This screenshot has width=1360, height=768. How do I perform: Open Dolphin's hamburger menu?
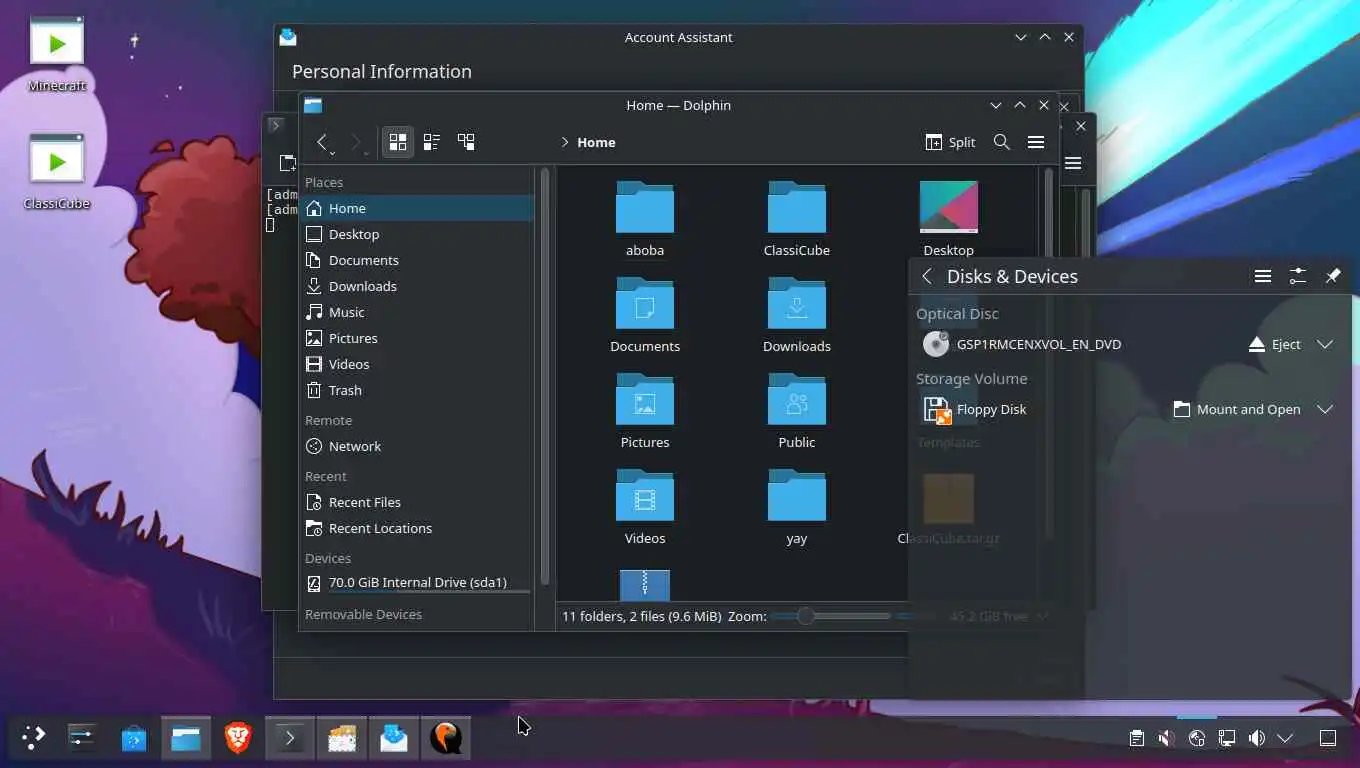click(1036, 142)
